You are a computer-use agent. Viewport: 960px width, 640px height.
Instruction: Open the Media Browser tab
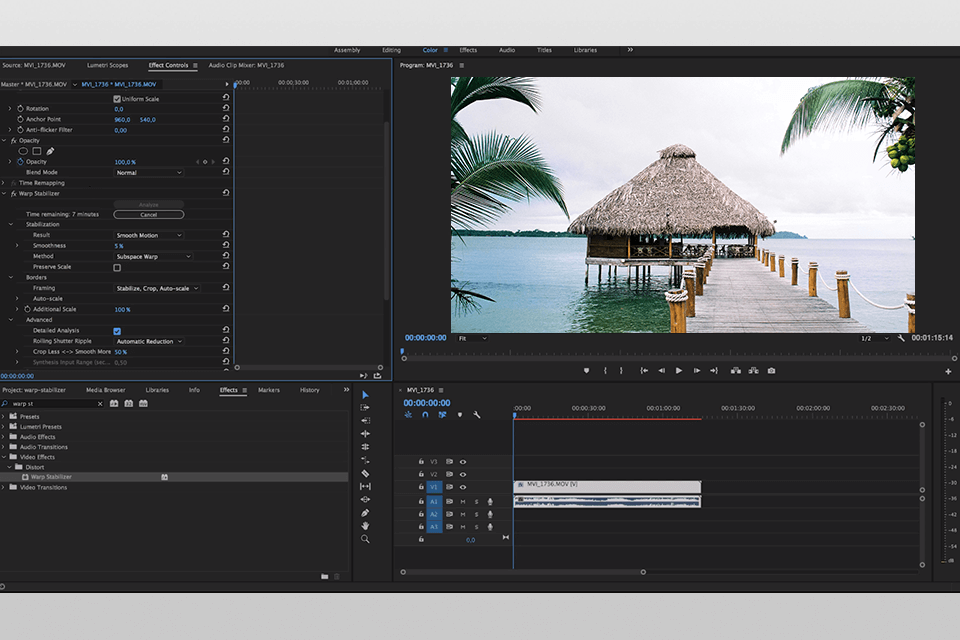105,390
